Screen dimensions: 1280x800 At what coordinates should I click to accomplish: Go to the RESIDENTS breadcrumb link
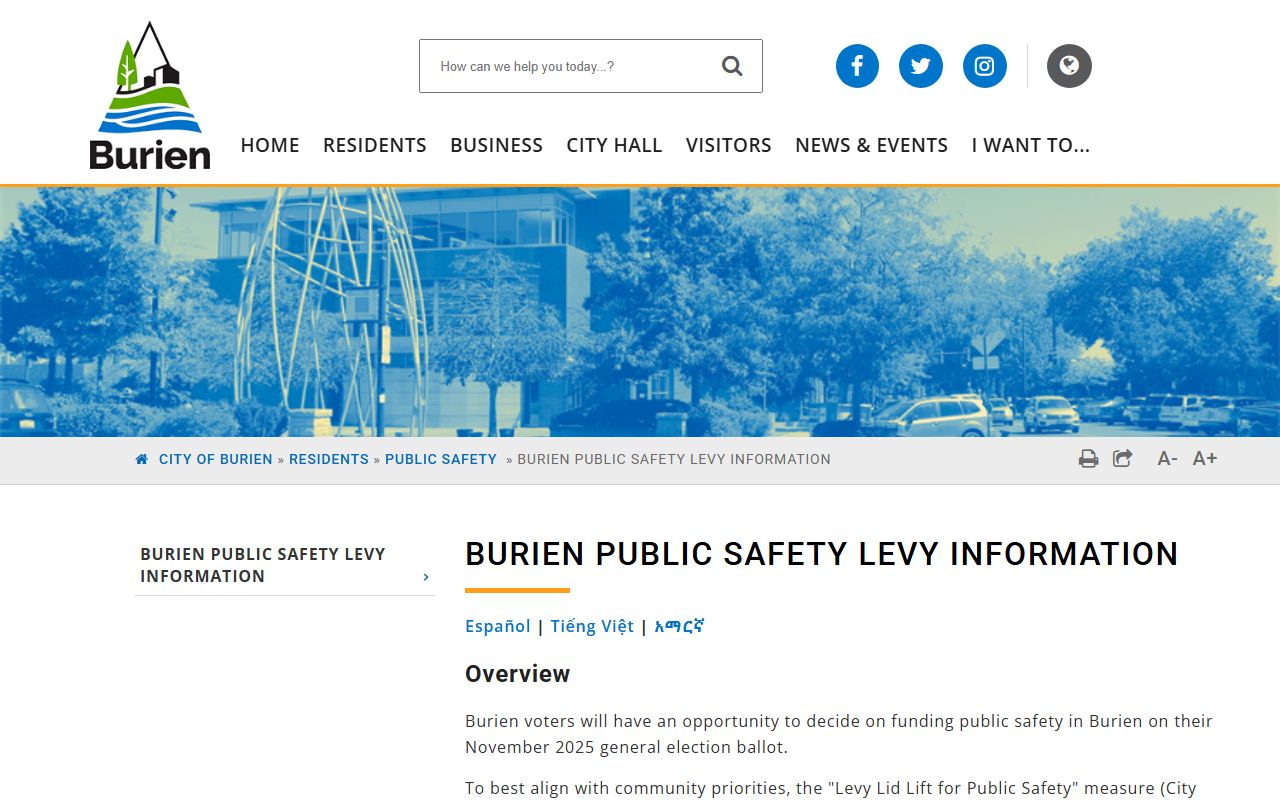[329, 459]
